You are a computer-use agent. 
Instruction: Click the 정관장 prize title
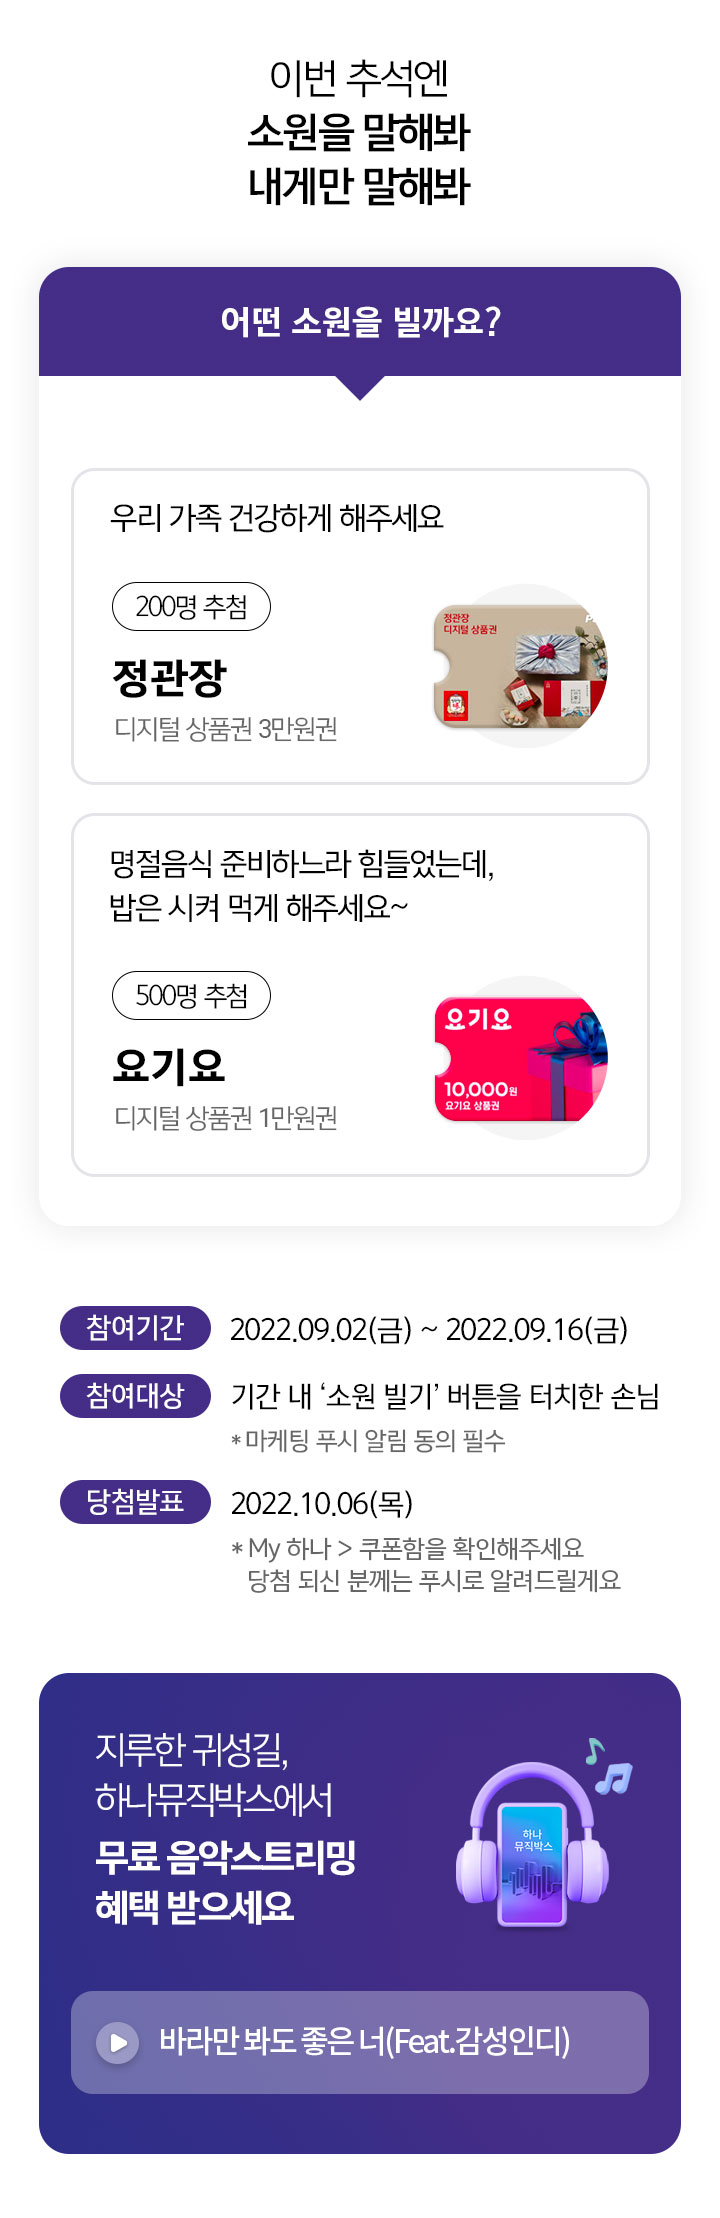(x=170, y=678)
